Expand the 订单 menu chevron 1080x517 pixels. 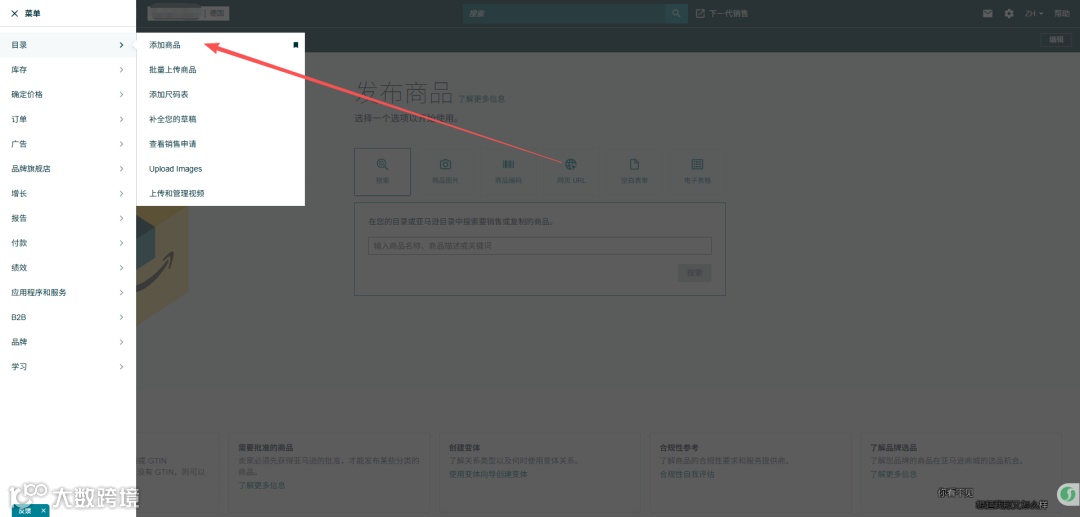(x=121, y=119)
